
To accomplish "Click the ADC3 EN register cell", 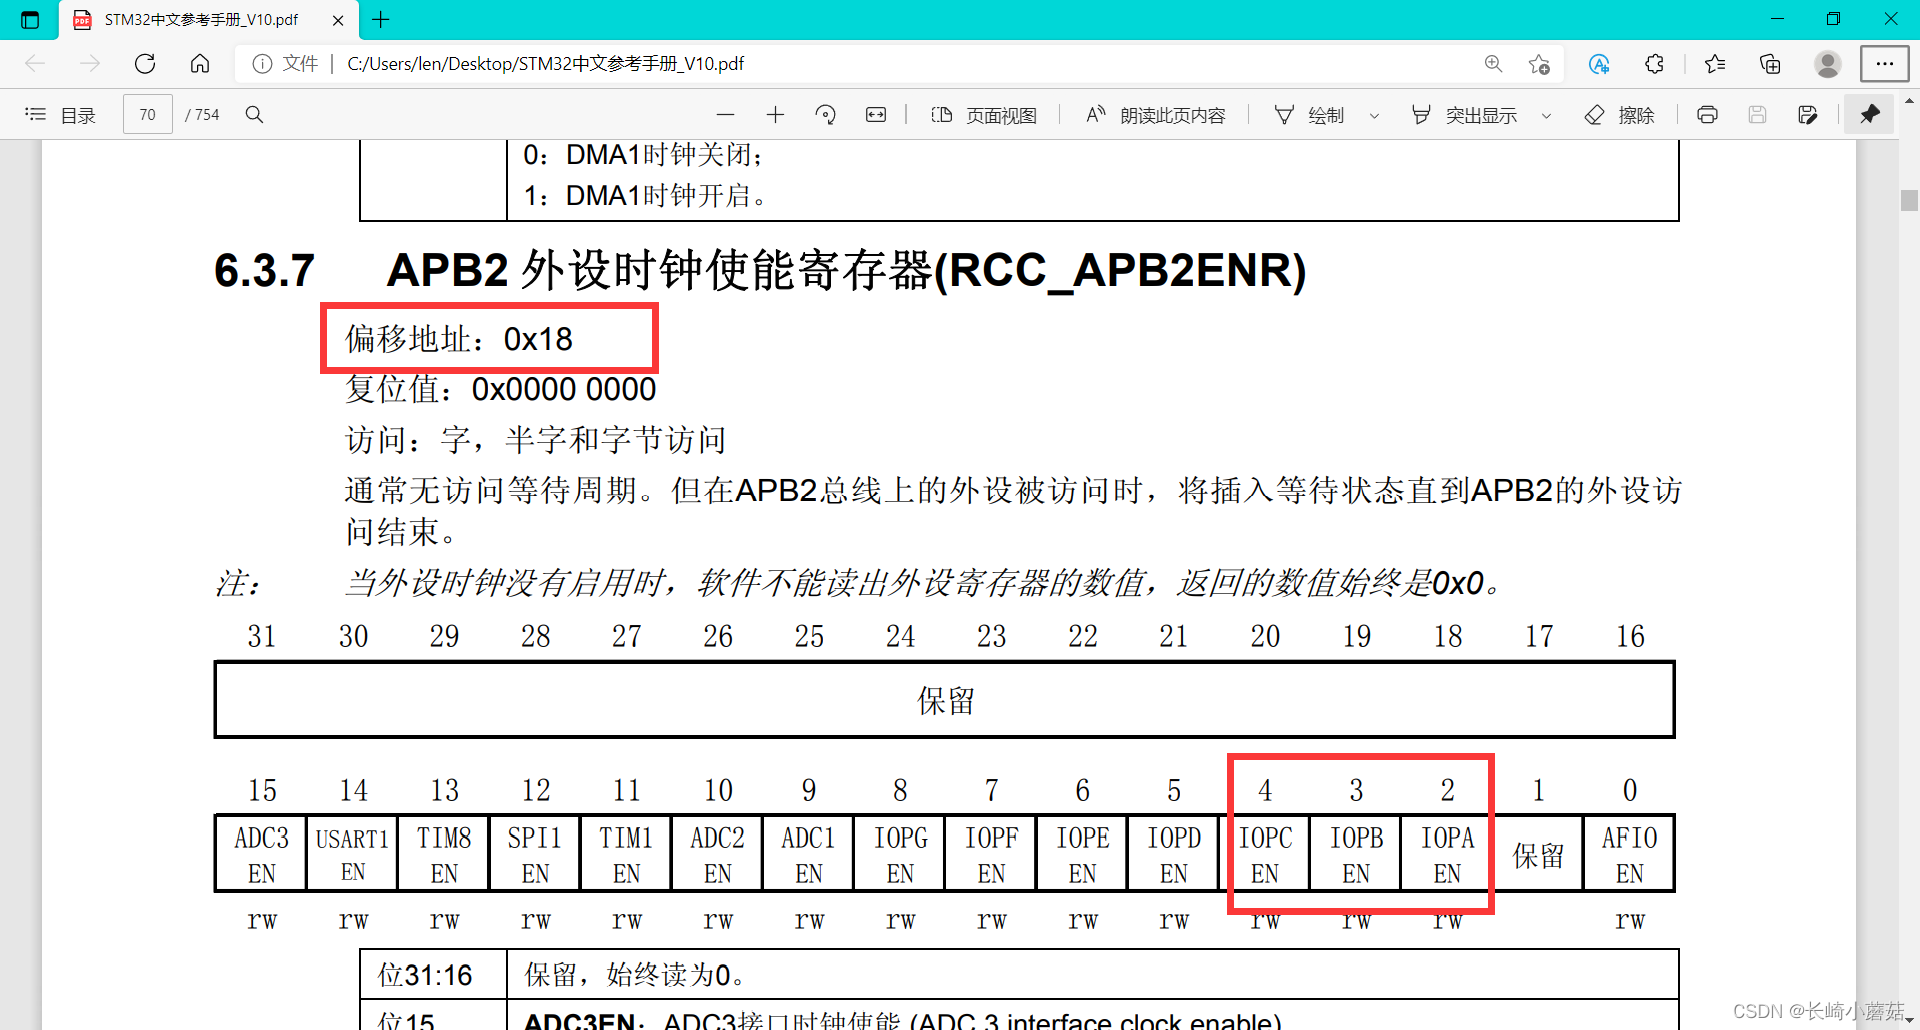I will pos(261,854).
